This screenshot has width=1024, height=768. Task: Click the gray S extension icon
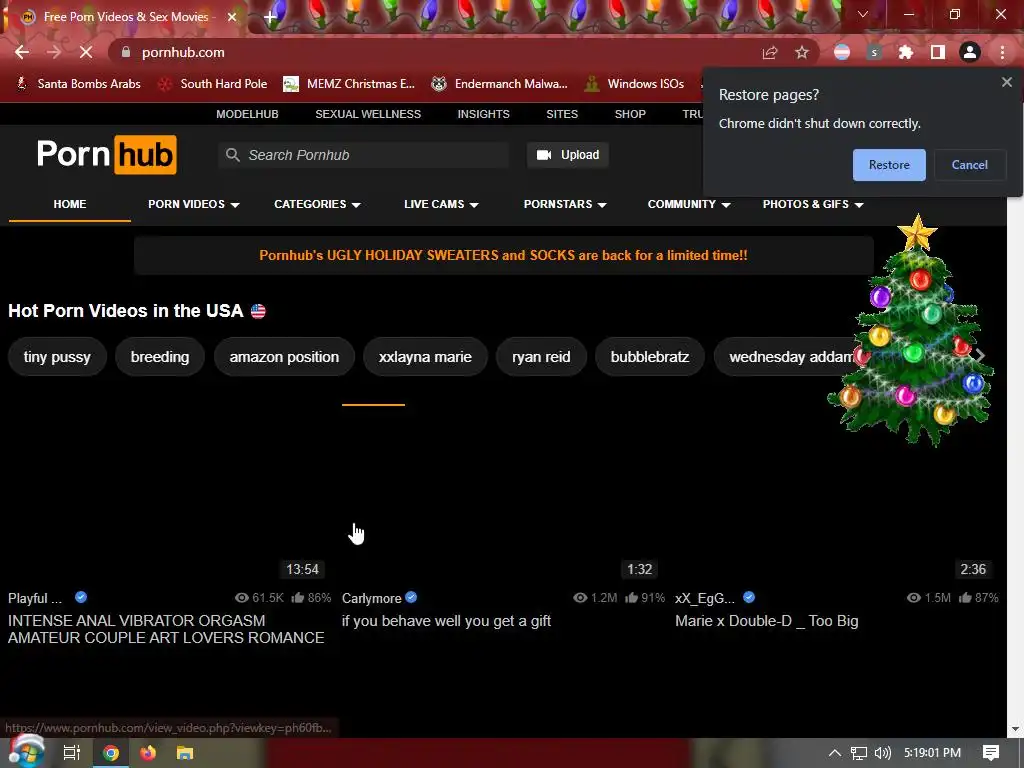[874, 52]
